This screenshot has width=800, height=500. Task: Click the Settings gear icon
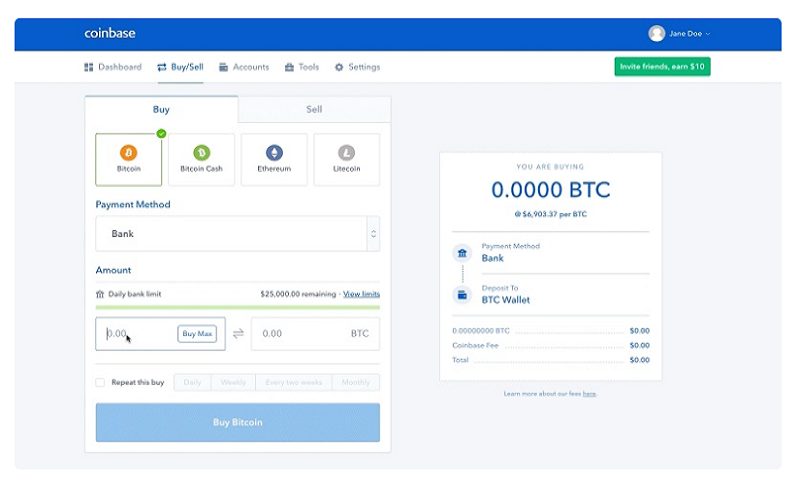click(x=339, y=67)
